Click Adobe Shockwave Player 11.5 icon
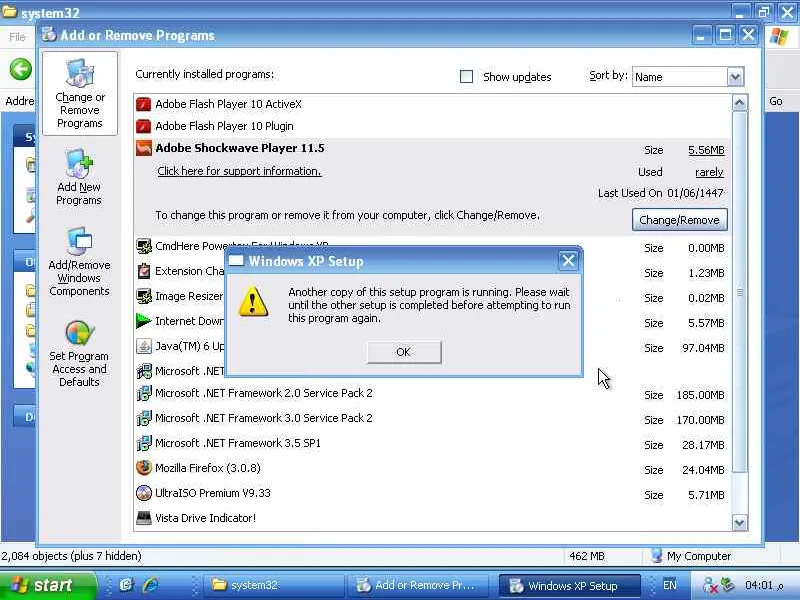 click(144, 148)
